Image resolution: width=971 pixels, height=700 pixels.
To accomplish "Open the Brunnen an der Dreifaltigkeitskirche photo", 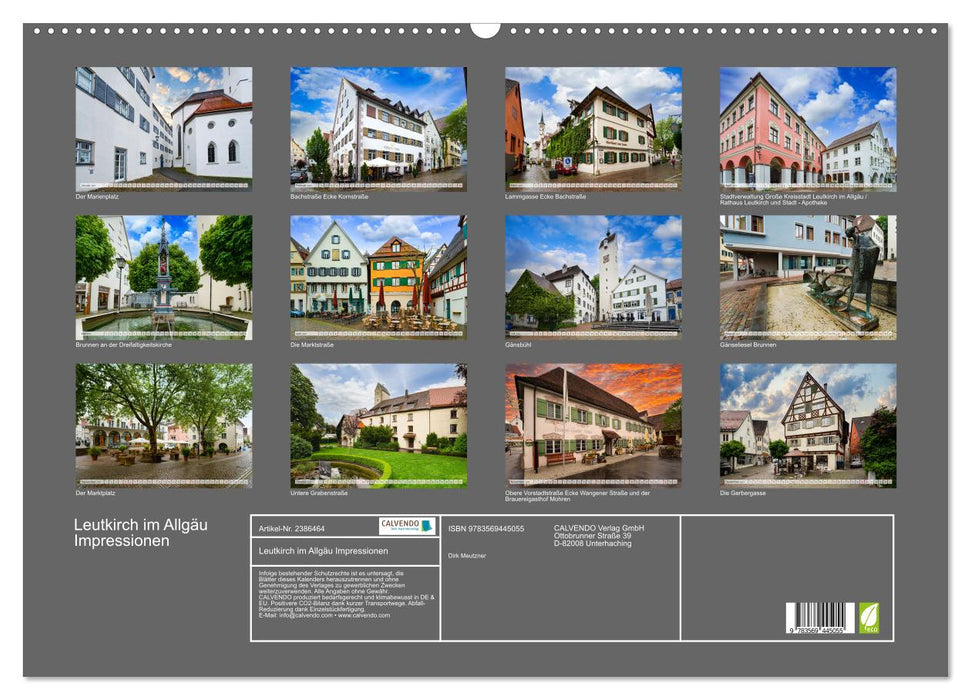I will click(x=163, y=277).
